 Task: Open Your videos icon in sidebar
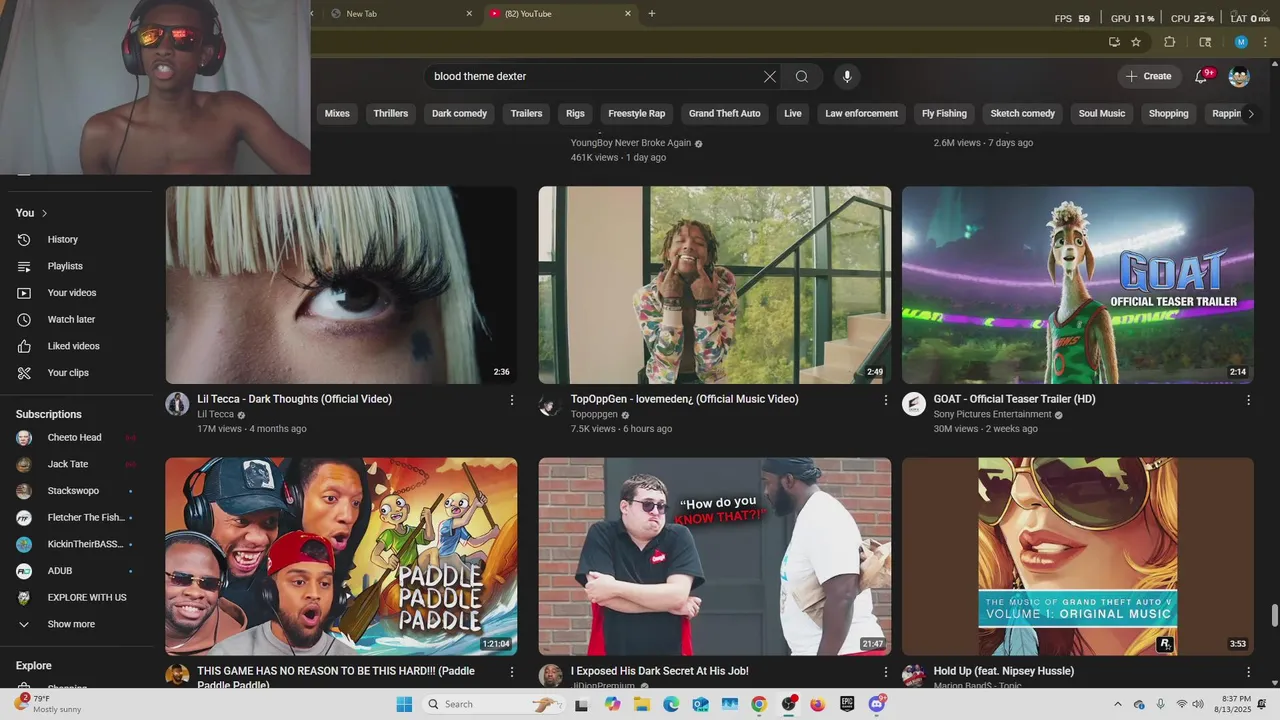[x=24, y=293]
